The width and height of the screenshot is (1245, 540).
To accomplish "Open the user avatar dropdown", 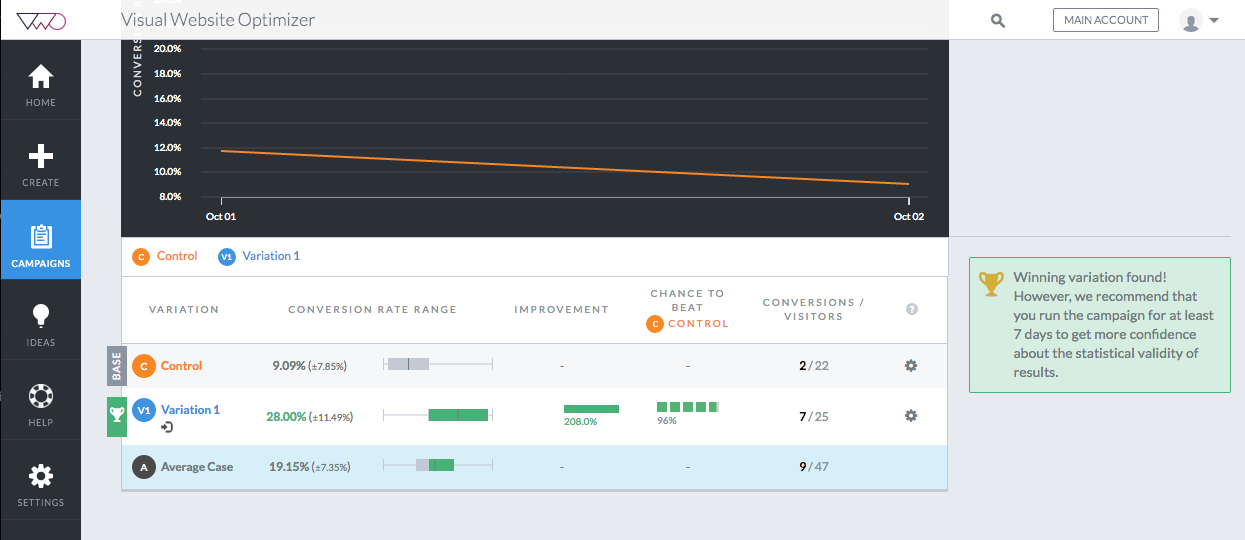I will click(1198, 20).
